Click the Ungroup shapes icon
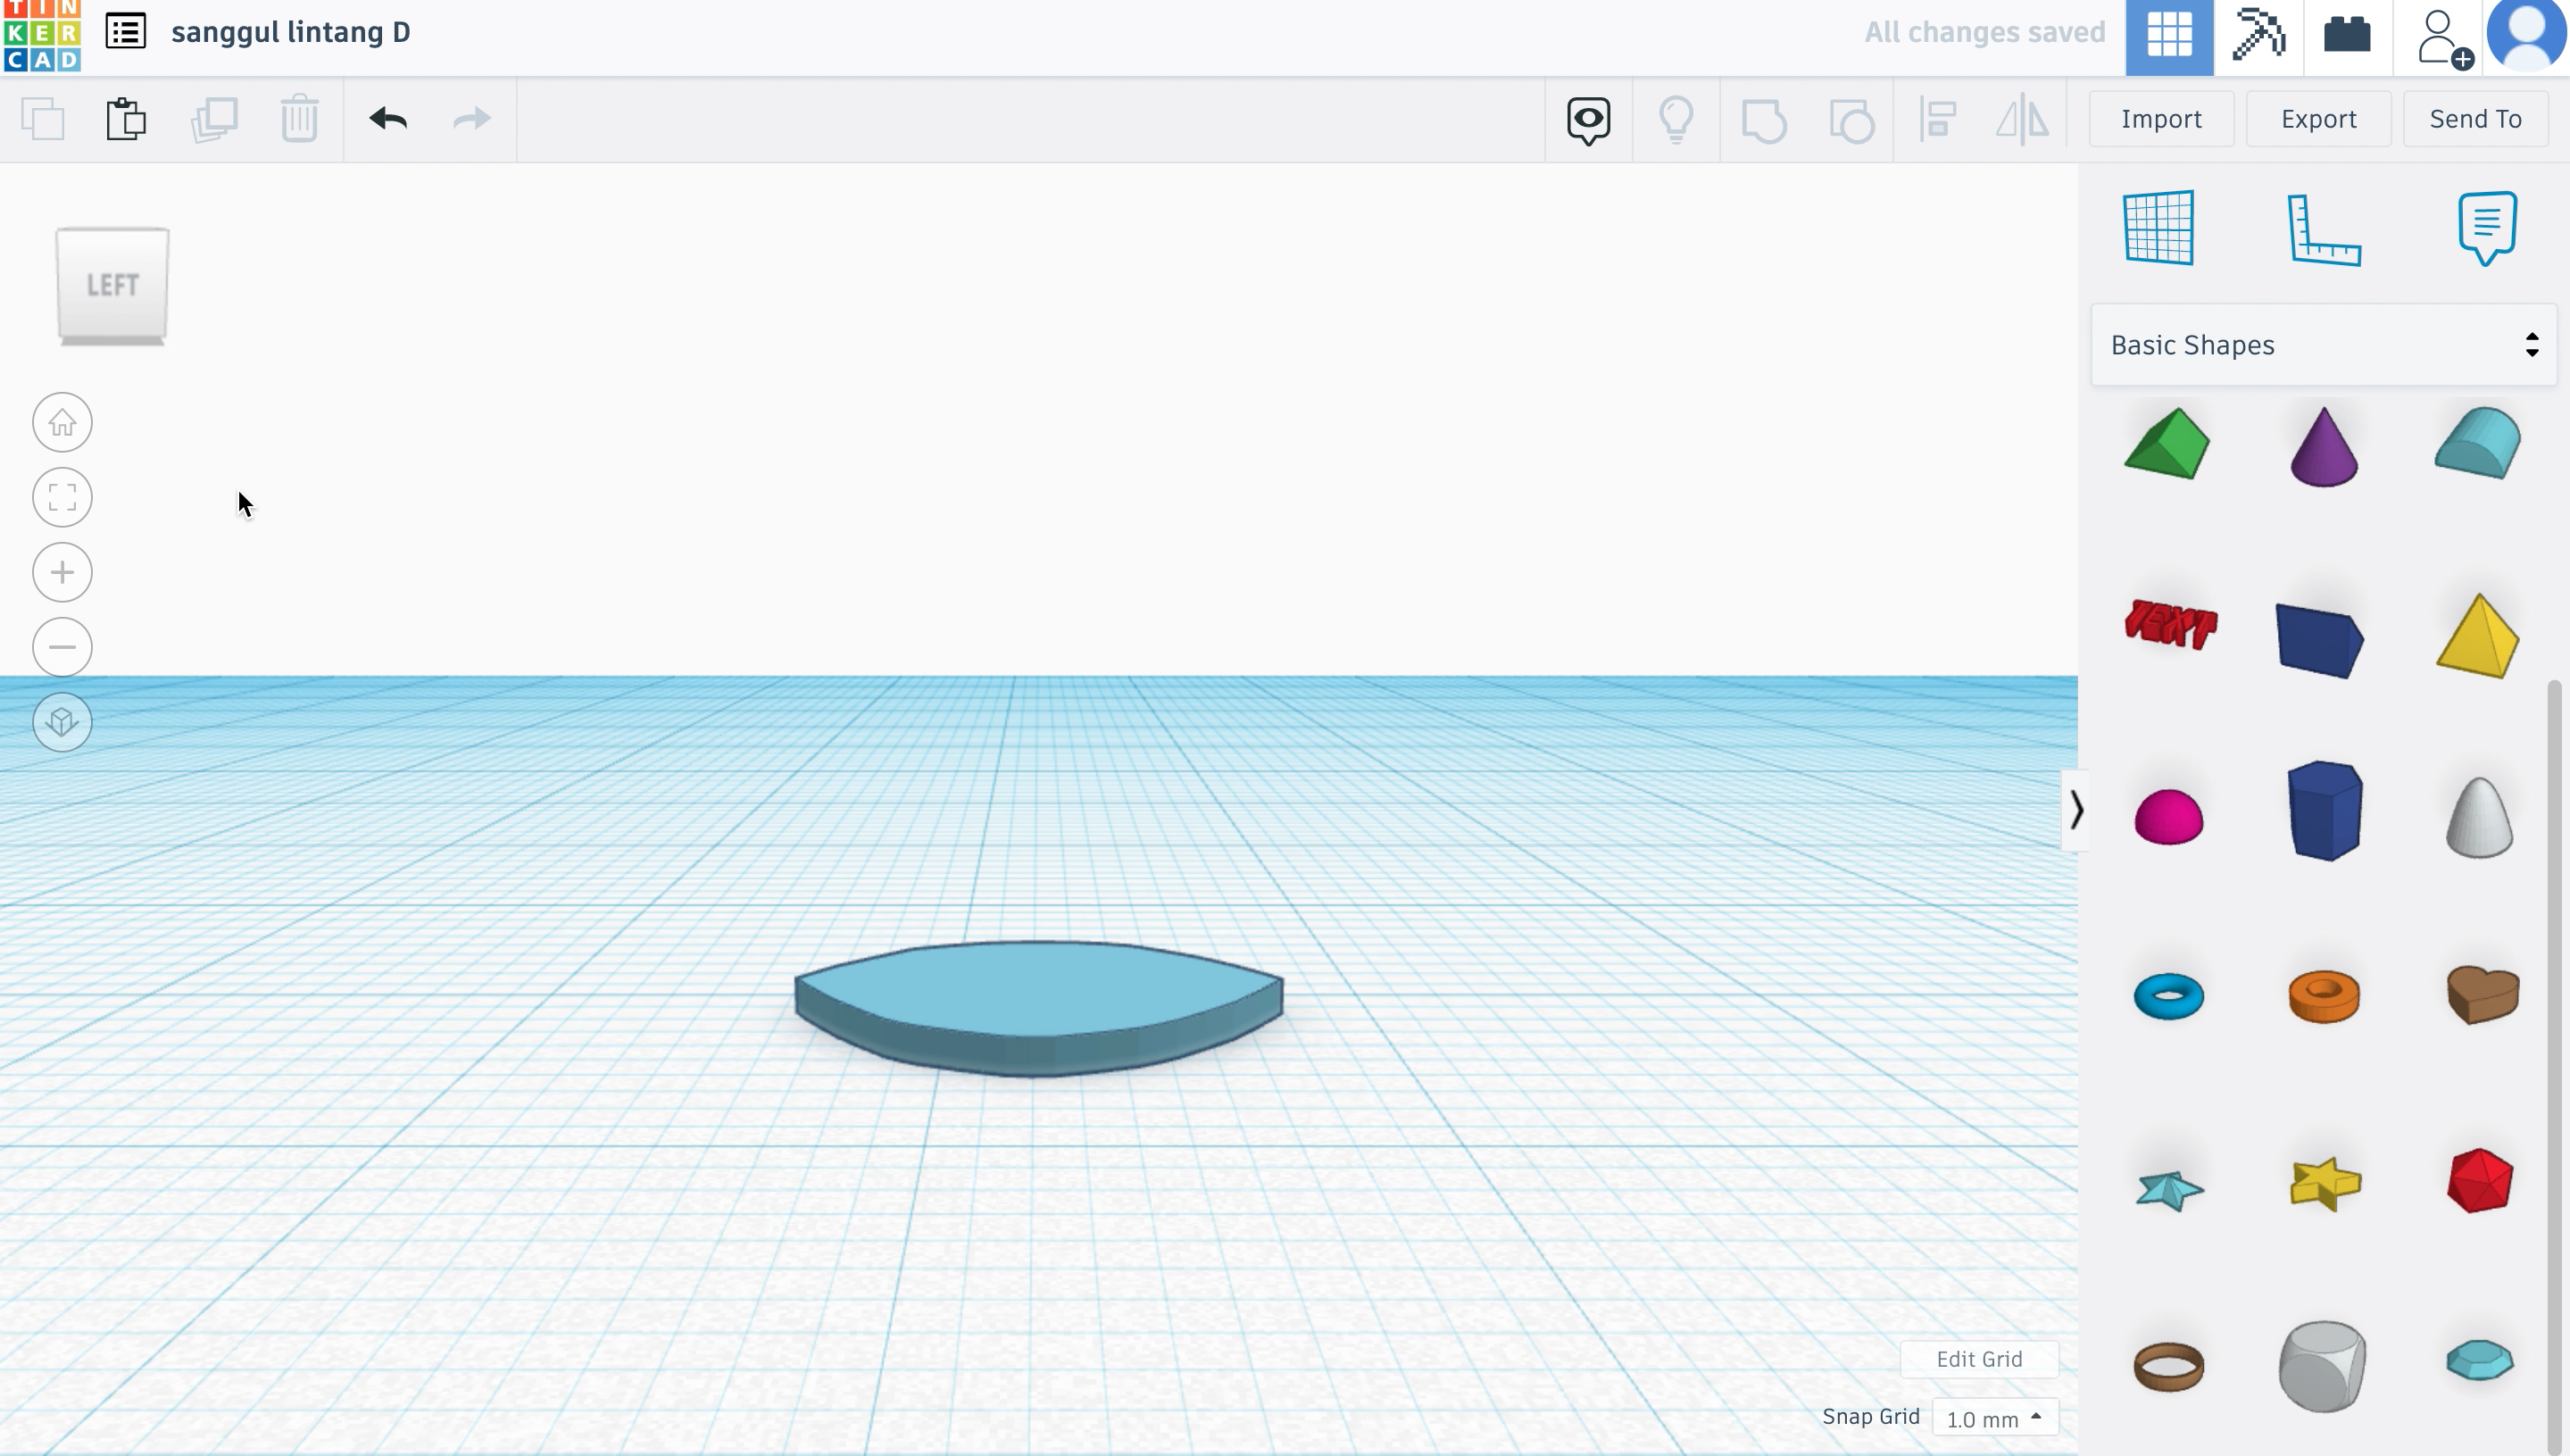Image resolution: width=2570 pixels, height=1456 pixels. 1851,120
